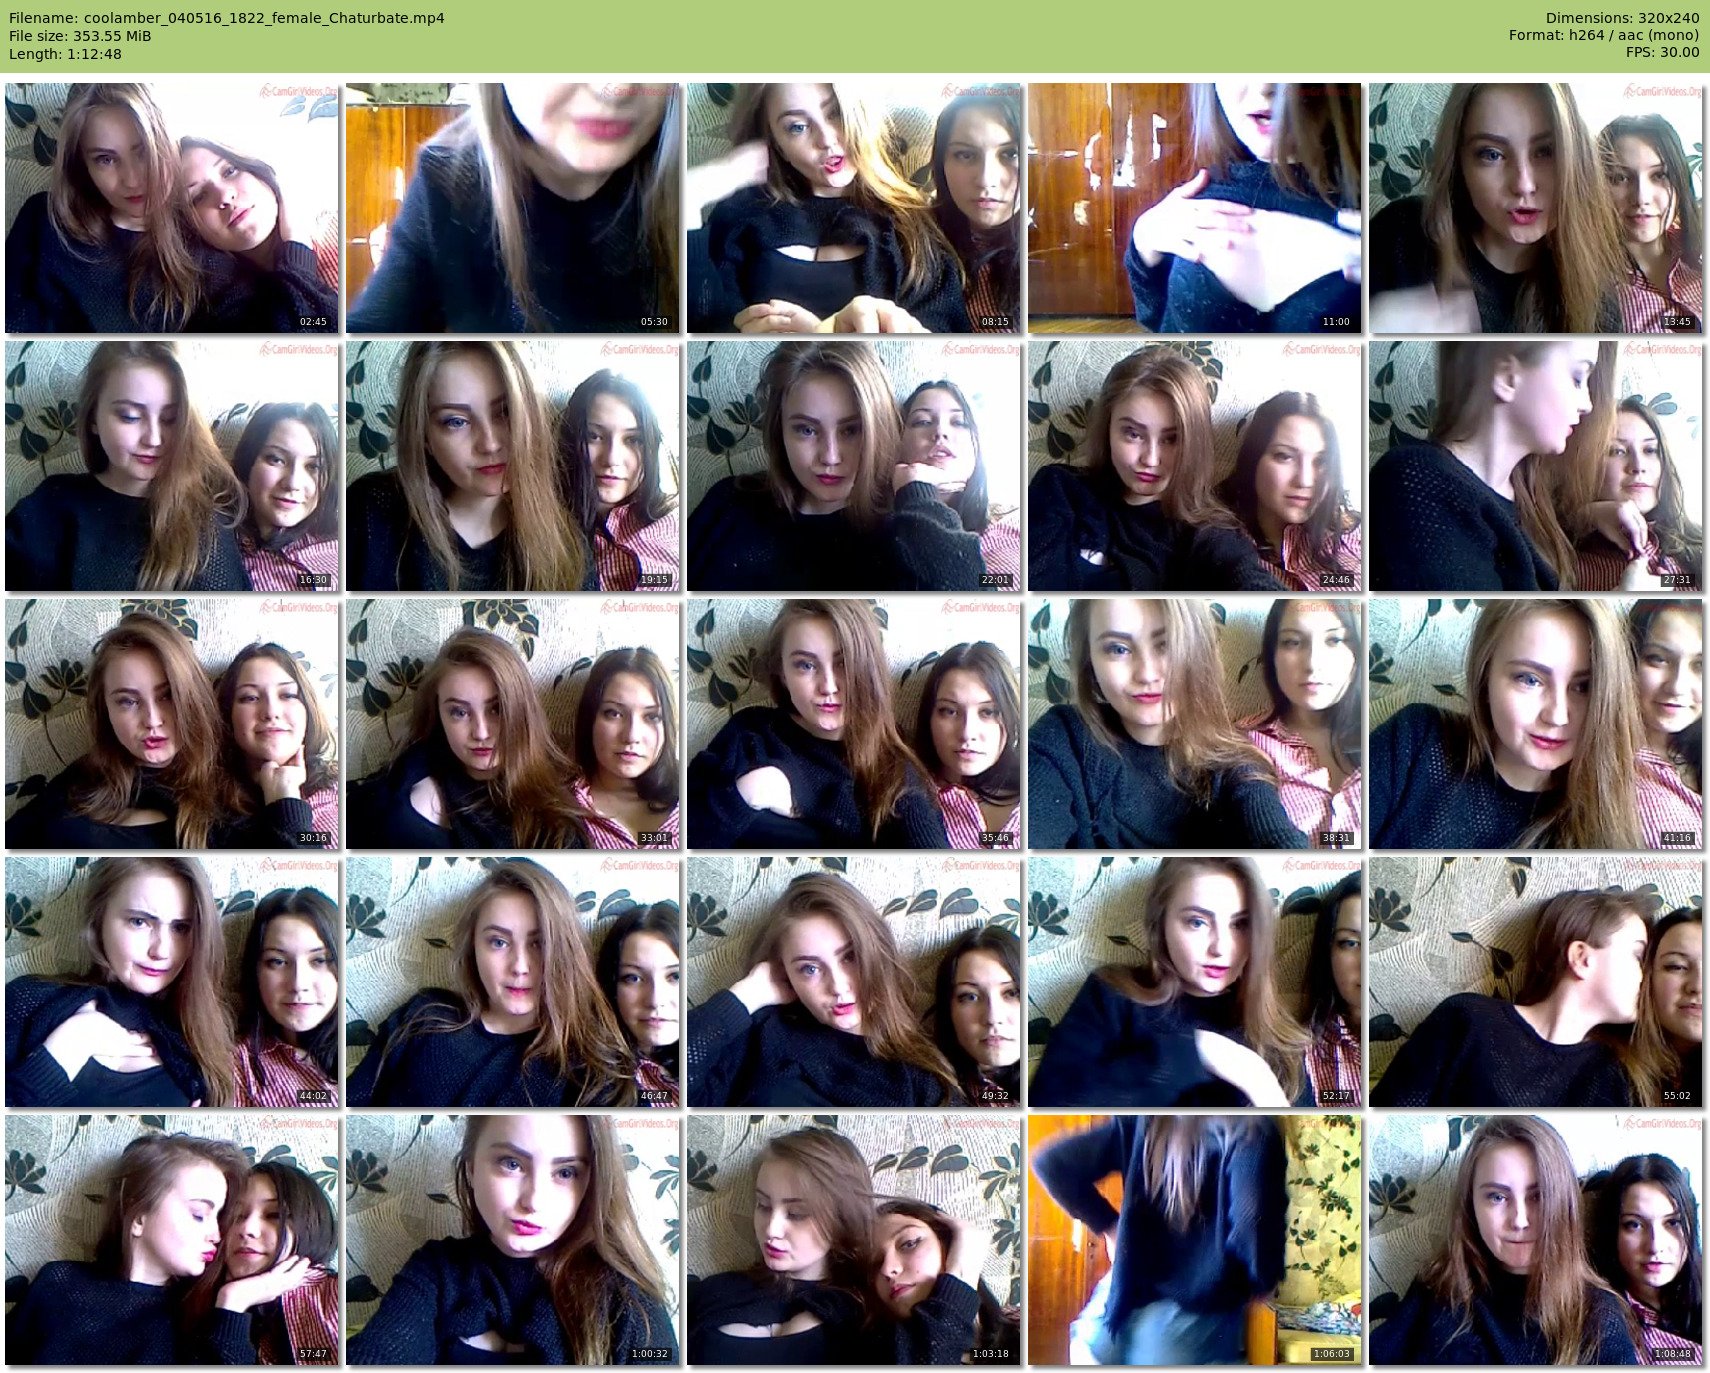Click the thumbnail stamped 57:47

click(172, 1240)
